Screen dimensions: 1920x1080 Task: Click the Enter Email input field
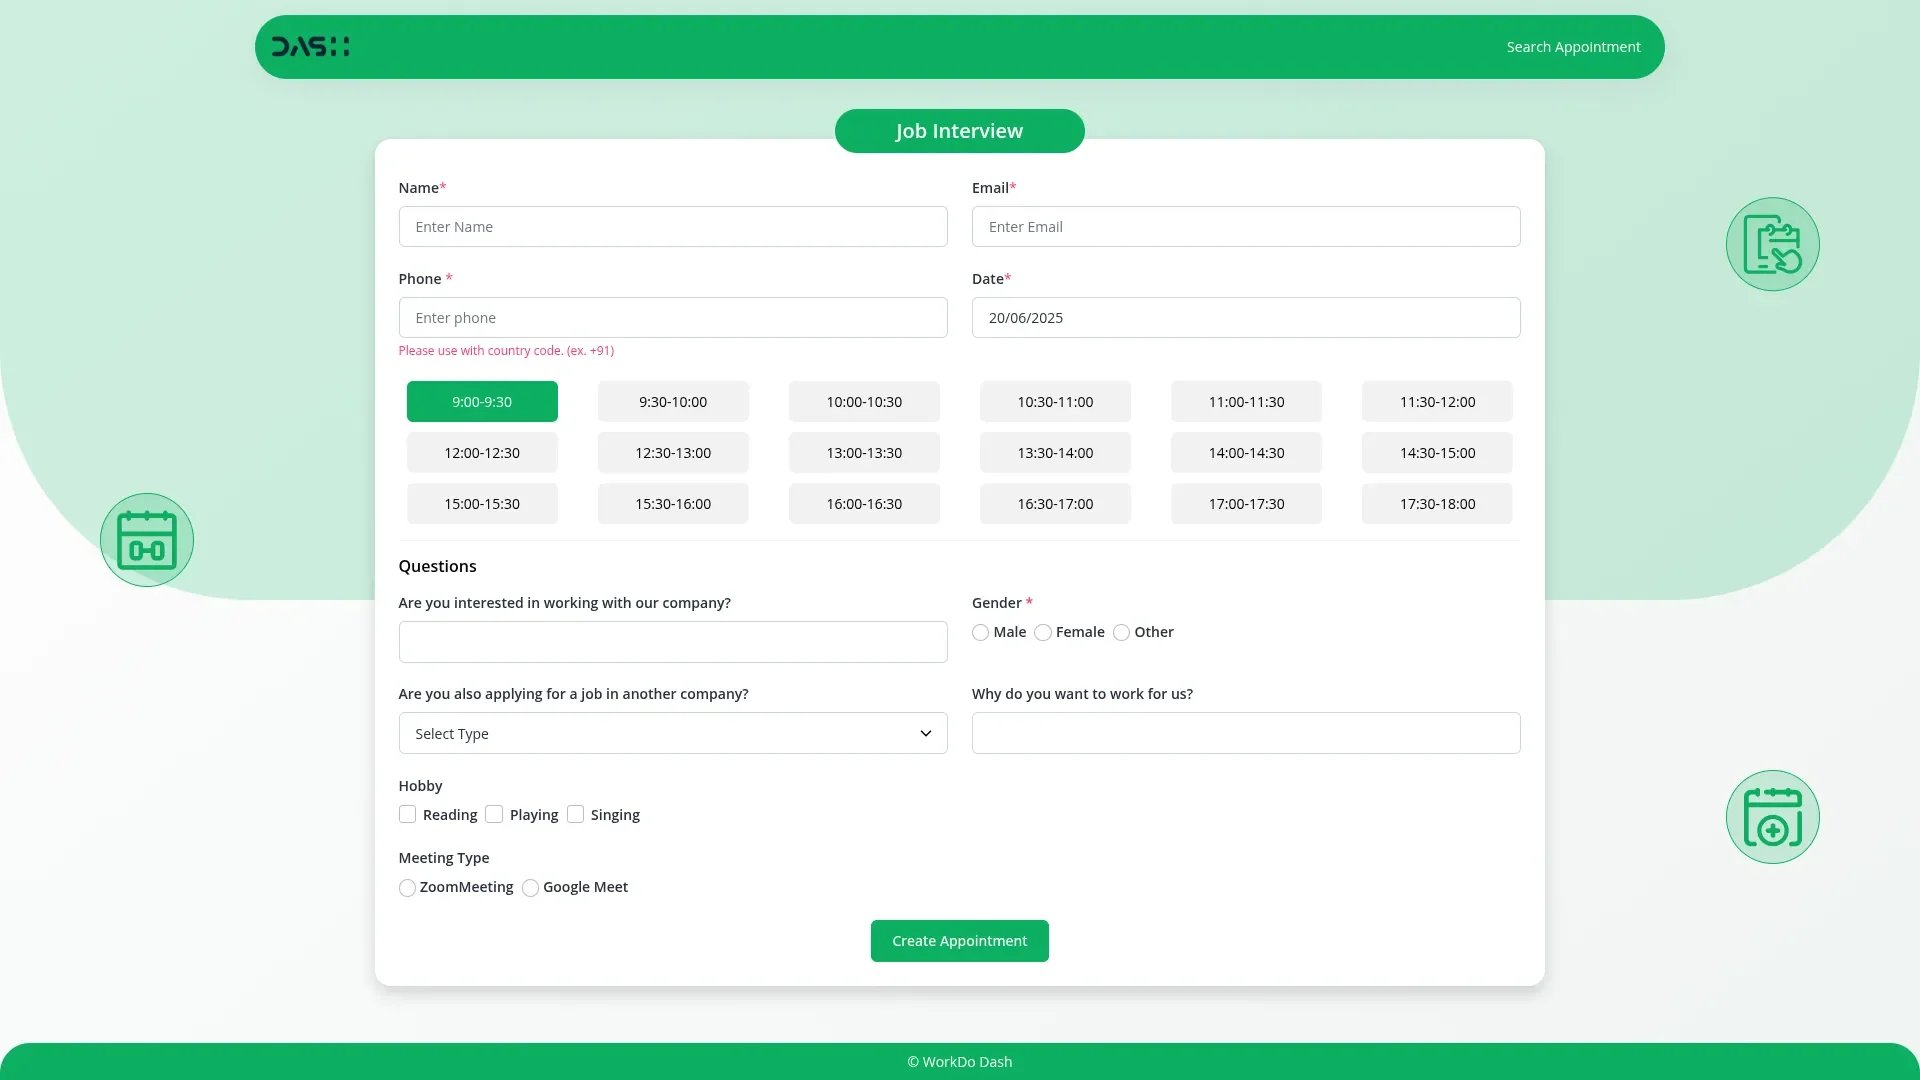pyautogui.click(x=1245, y=227)
